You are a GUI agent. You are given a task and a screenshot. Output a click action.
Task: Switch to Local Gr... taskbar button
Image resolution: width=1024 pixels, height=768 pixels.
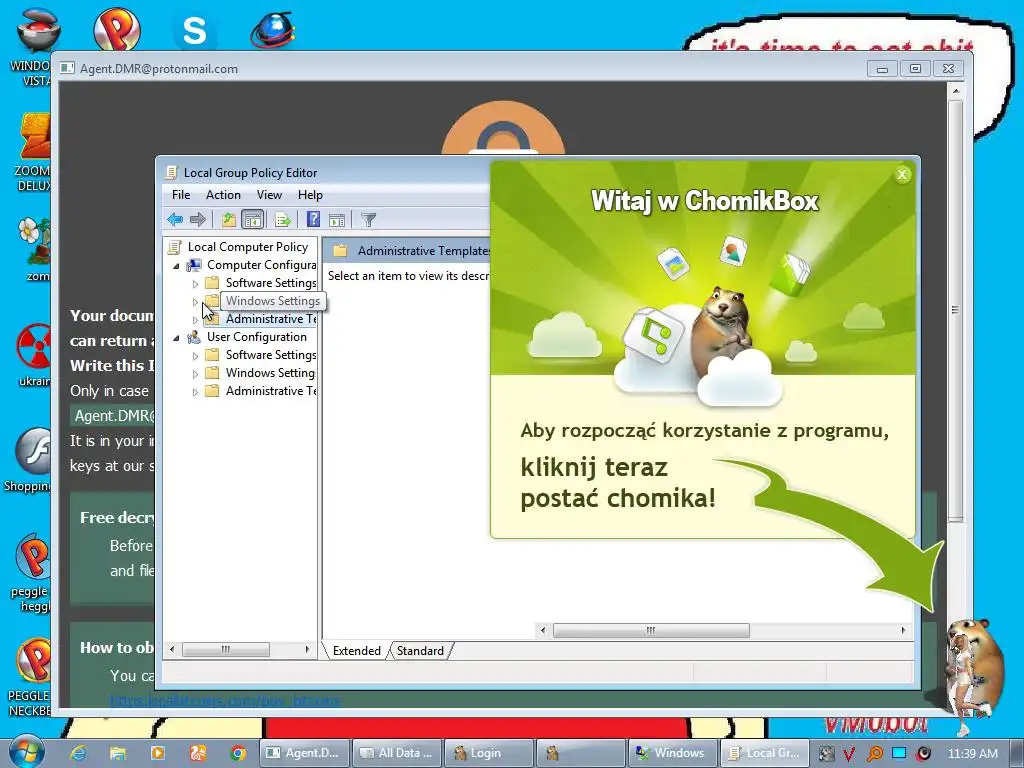pos(764,753)
